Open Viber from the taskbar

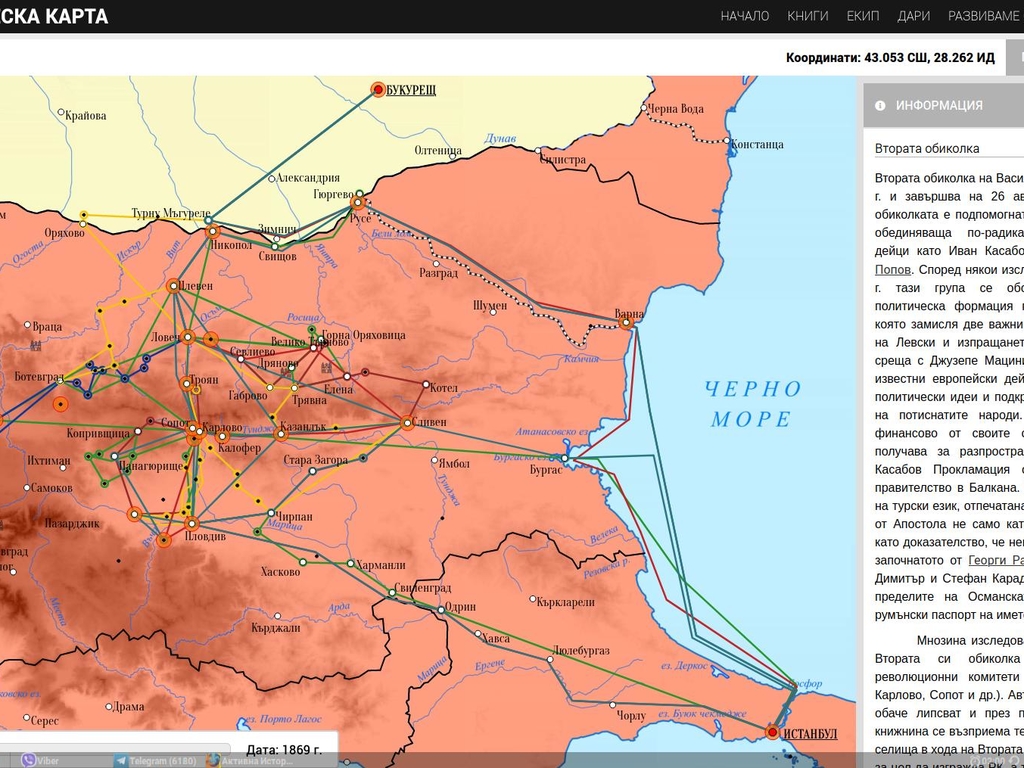38,761
